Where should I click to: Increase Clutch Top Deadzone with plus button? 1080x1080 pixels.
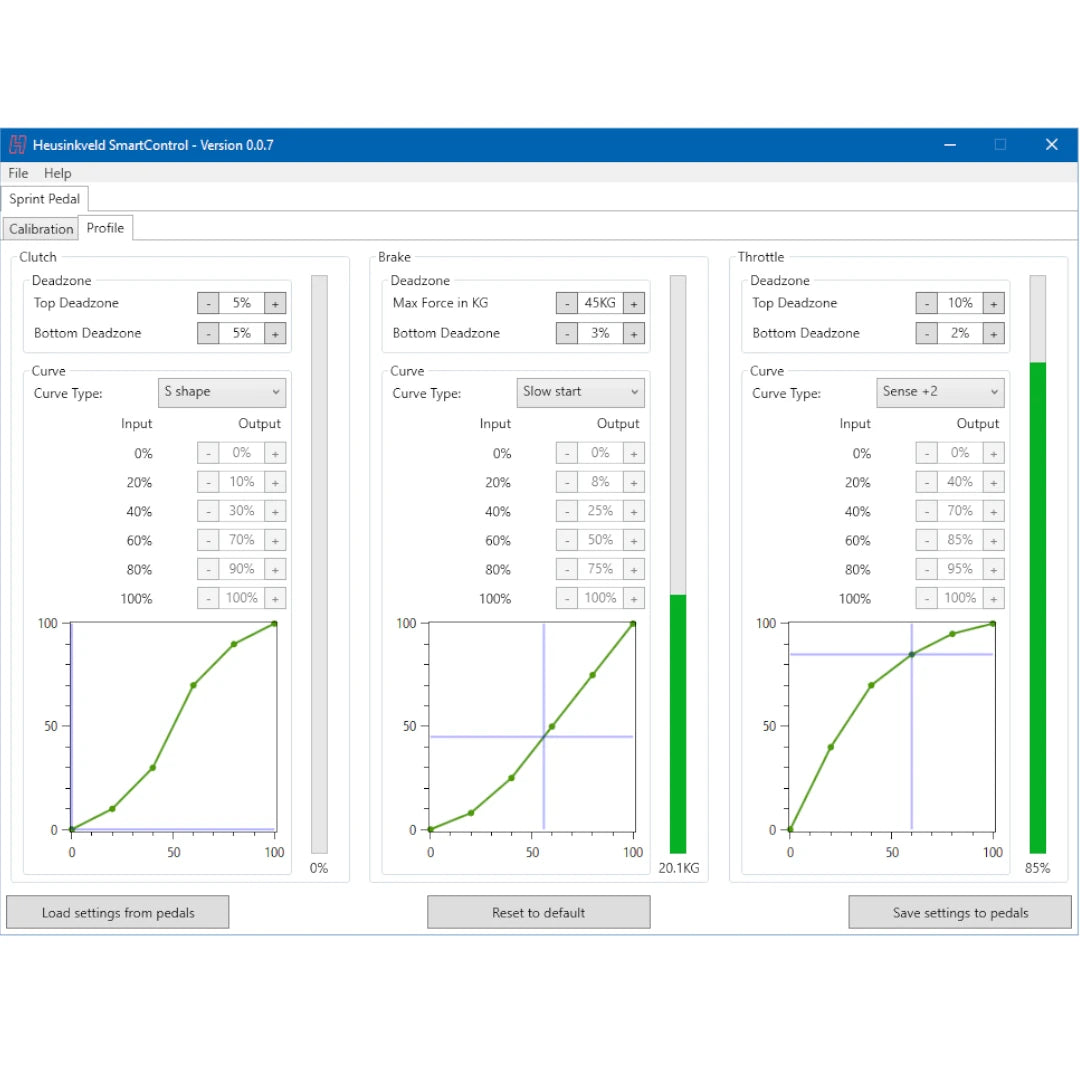(x=275, y=304)
